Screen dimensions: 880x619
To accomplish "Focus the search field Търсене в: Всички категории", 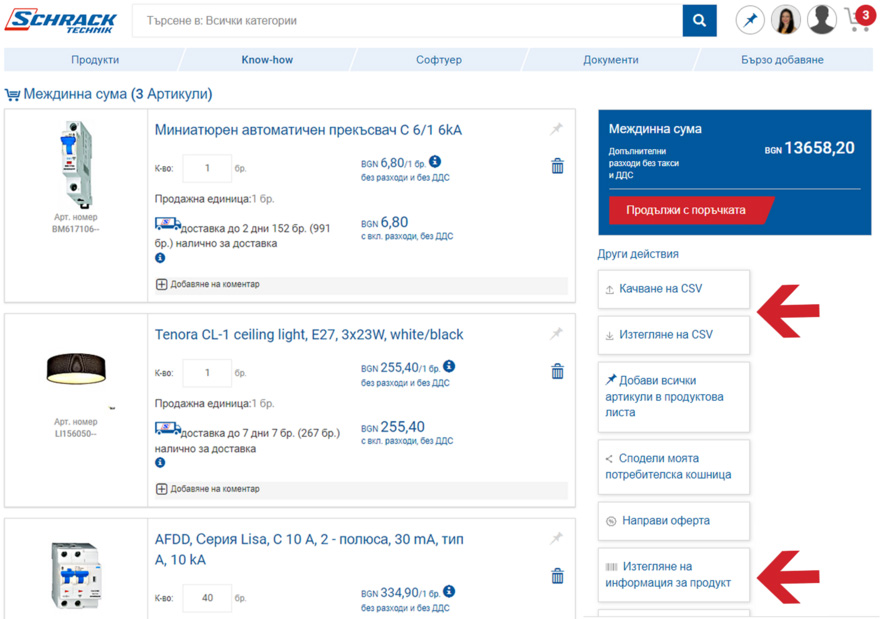I will pos(407,21).
